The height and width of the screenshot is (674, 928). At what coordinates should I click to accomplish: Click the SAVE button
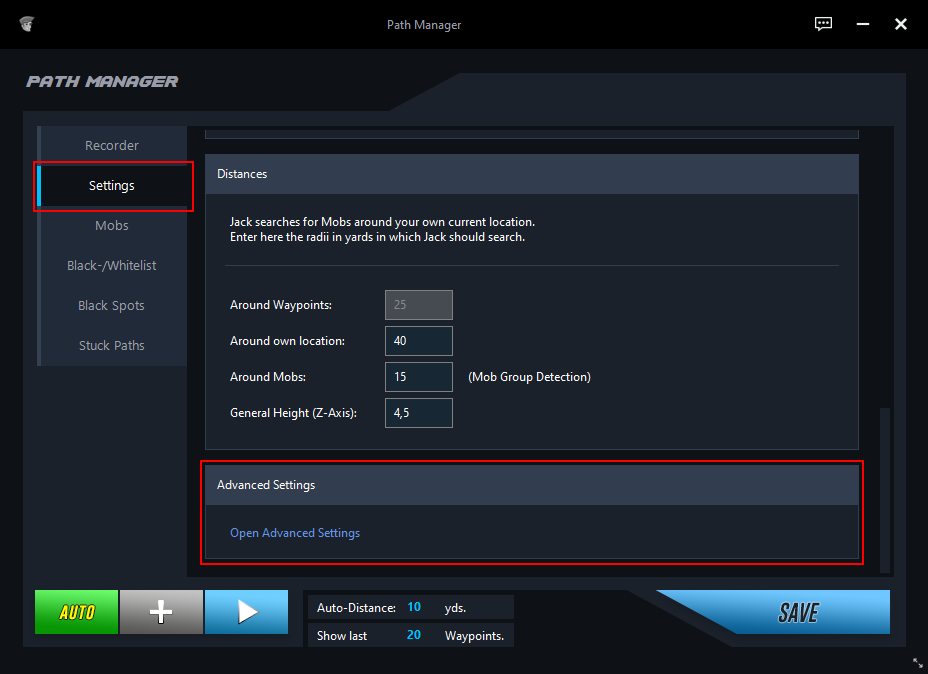click(798, 612)
